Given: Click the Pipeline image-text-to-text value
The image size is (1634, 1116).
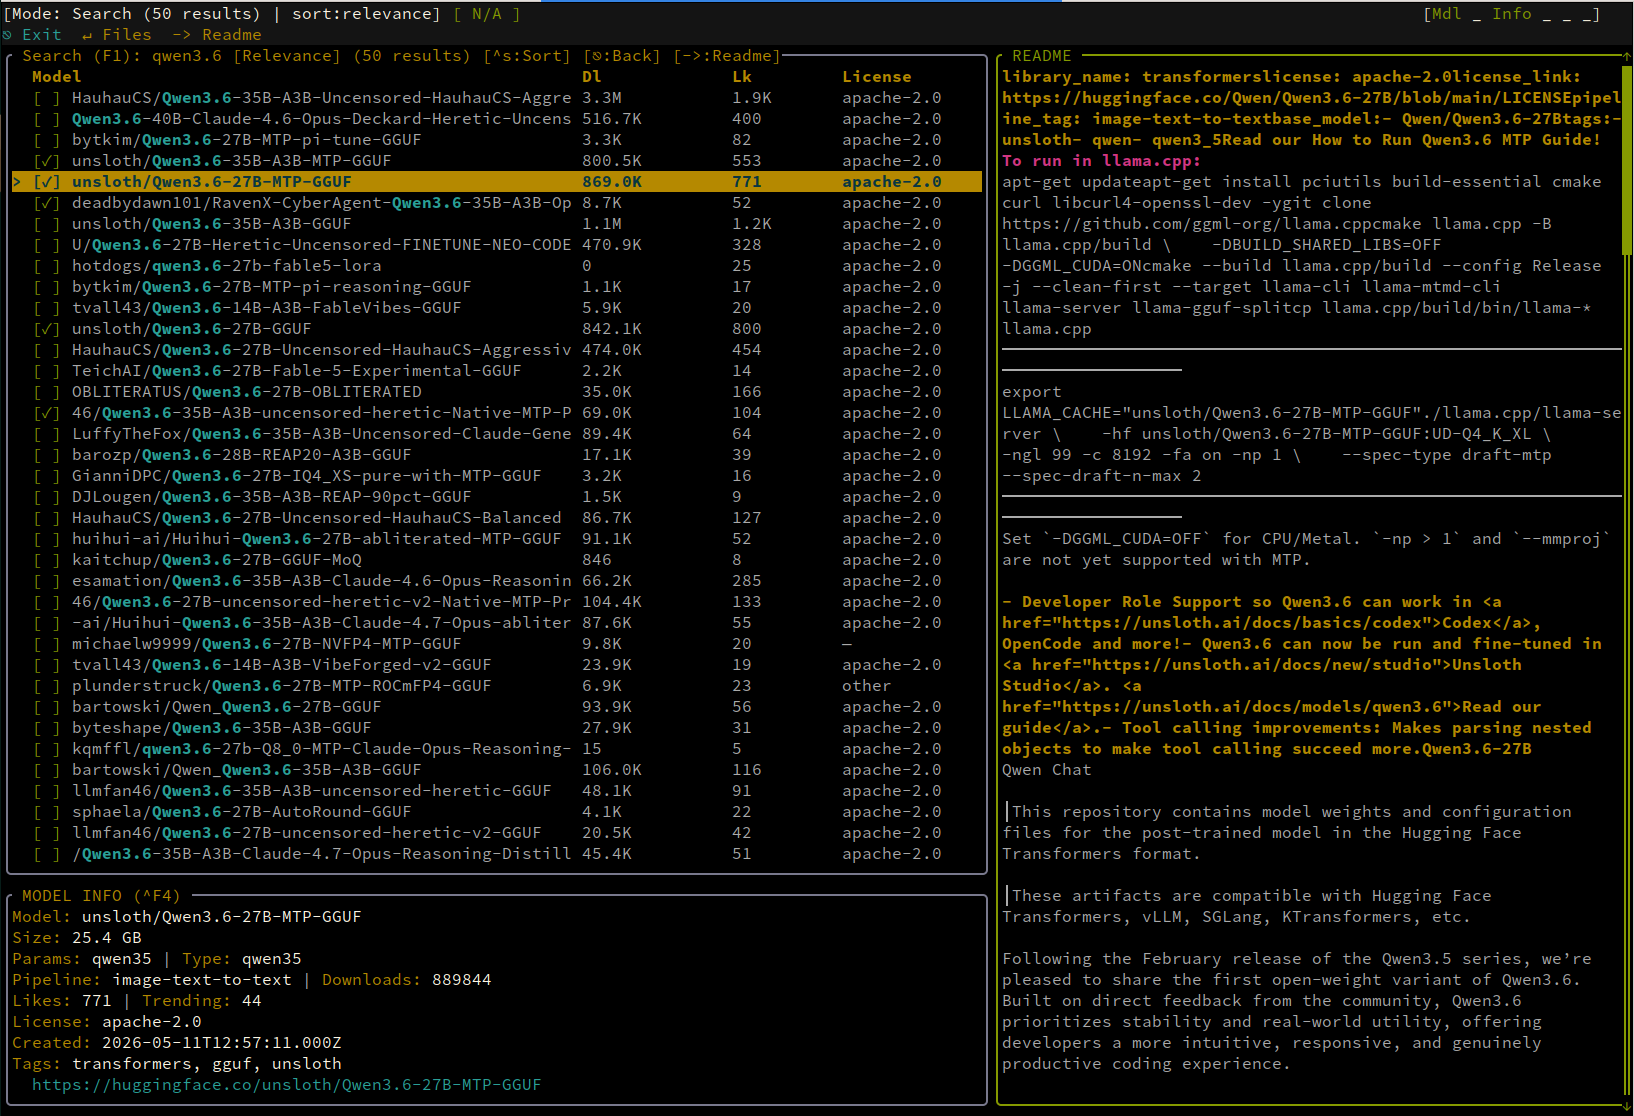Looking at the screenshot, I should (x=202, y=980).
